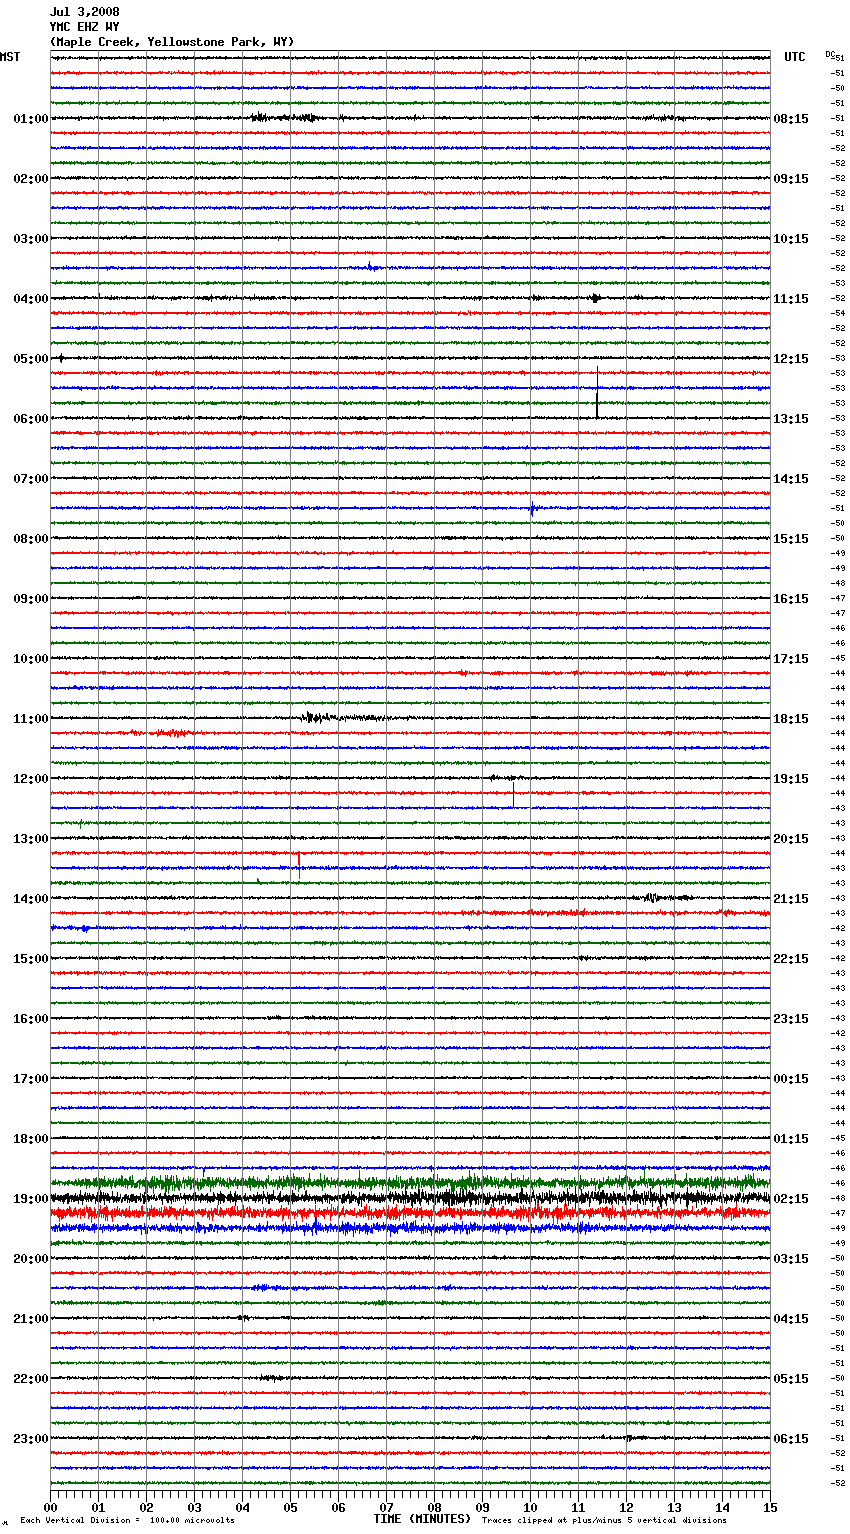The image size is (850, 1534).
Task: Select the 23:00 MST time label
Action: pyautogui.click(x=31, y=1439)
